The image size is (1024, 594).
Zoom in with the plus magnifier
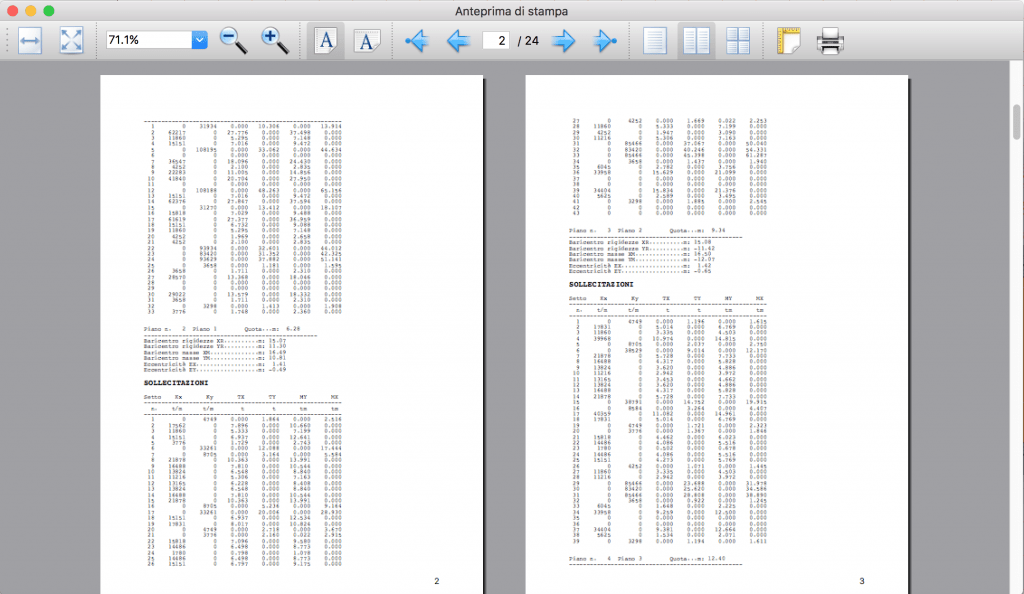[274, 40]
